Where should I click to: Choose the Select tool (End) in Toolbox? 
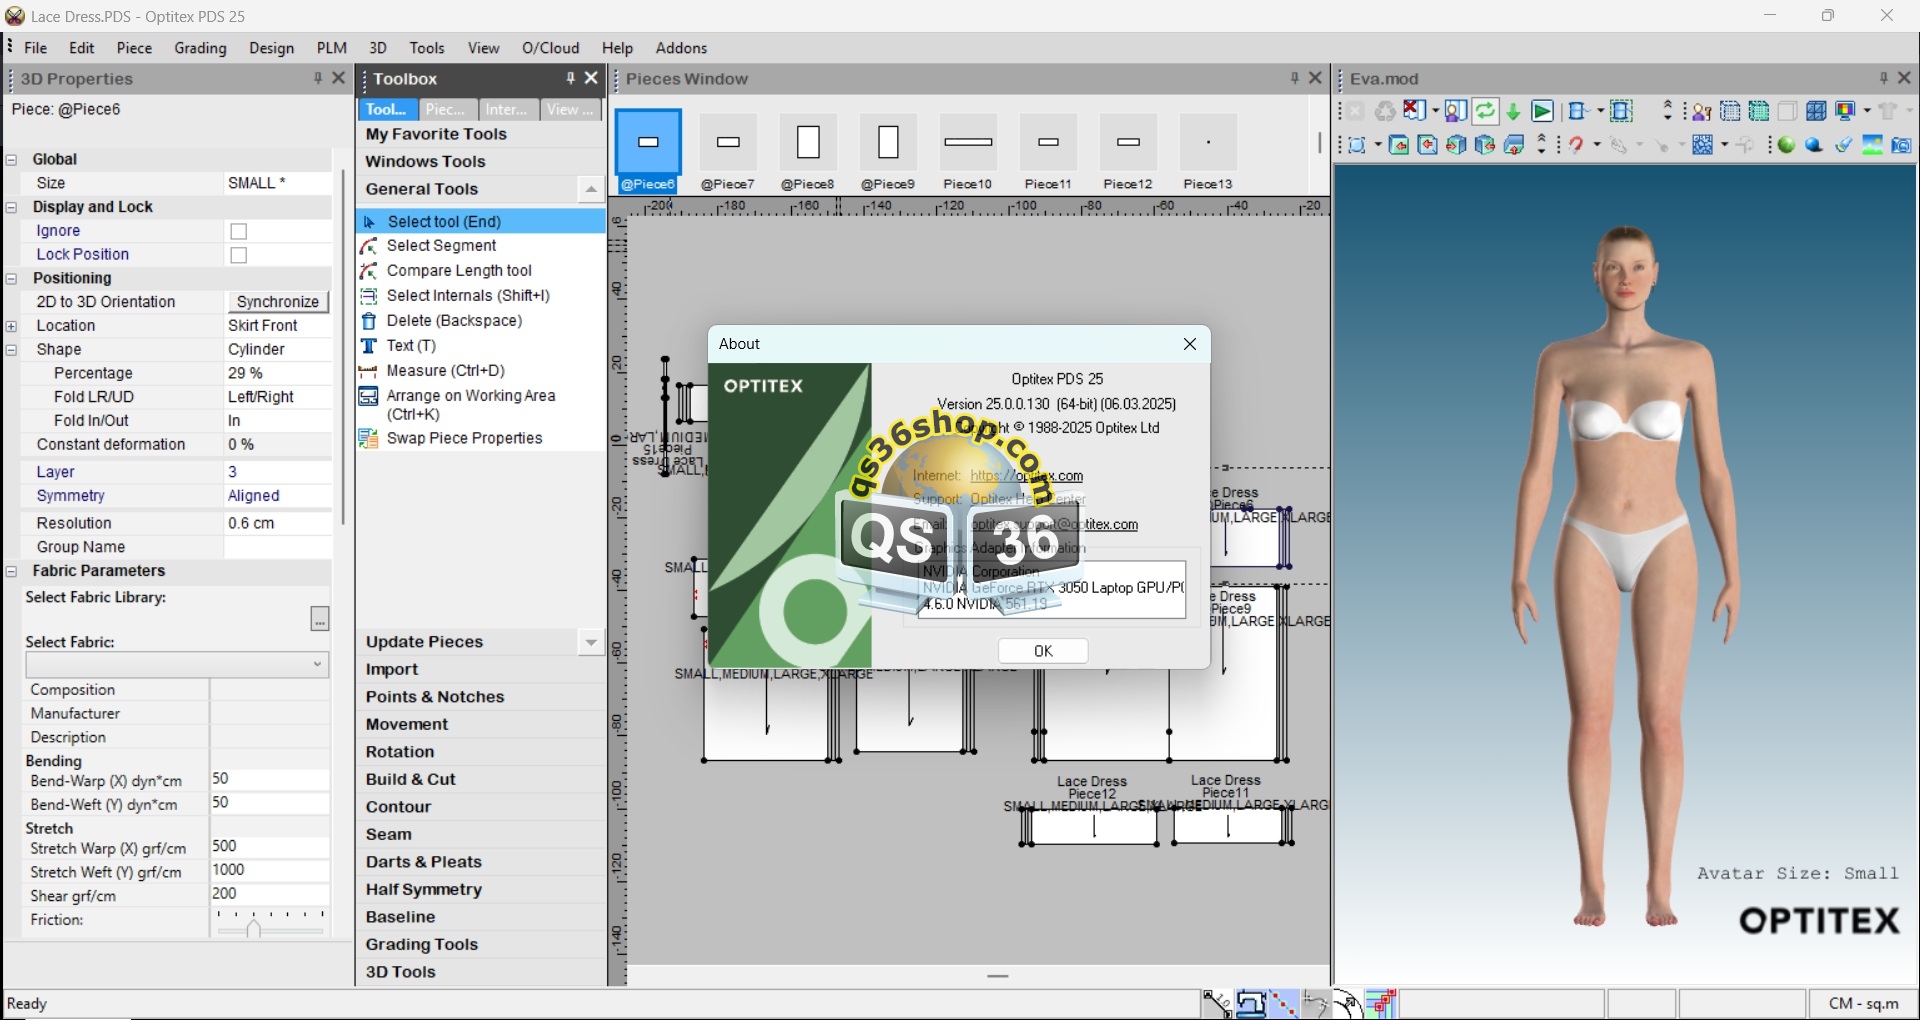[481, 222]
